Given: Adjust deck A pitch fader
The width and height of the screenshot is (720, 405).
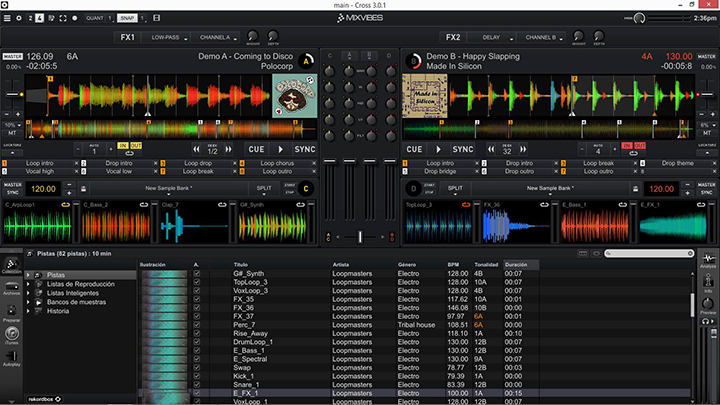Looking at the screenshot, I should pos(12,94).
